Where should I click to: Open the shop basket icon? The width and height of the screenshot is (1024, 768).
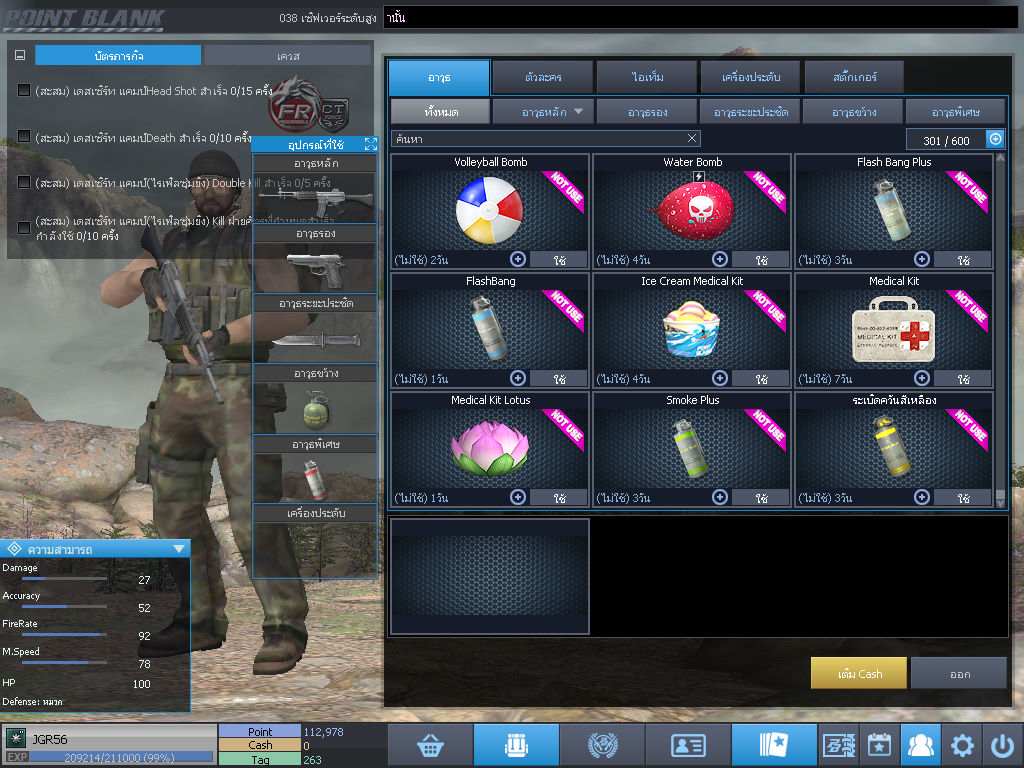[x=430, y=744]
